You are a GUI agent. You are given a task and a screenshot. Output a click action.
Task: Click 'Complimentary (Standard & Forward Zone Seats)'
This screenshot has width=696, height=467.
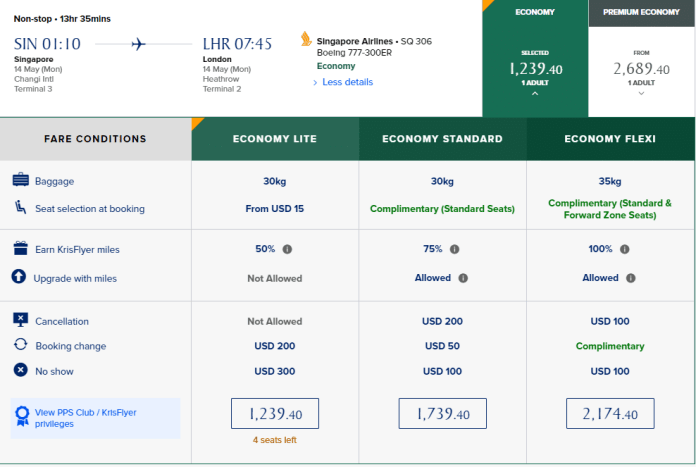click(610, 209)
